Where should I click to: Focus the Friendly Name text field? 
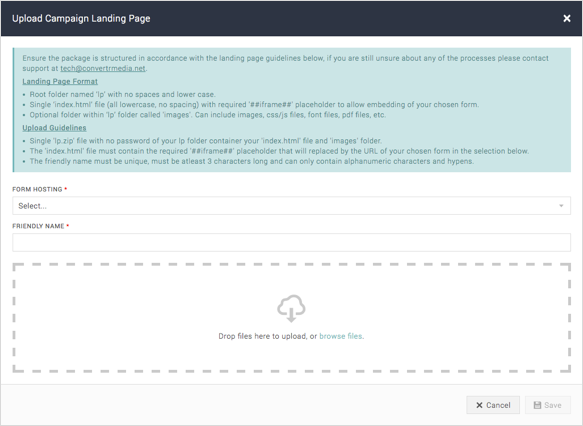(292, 242)
